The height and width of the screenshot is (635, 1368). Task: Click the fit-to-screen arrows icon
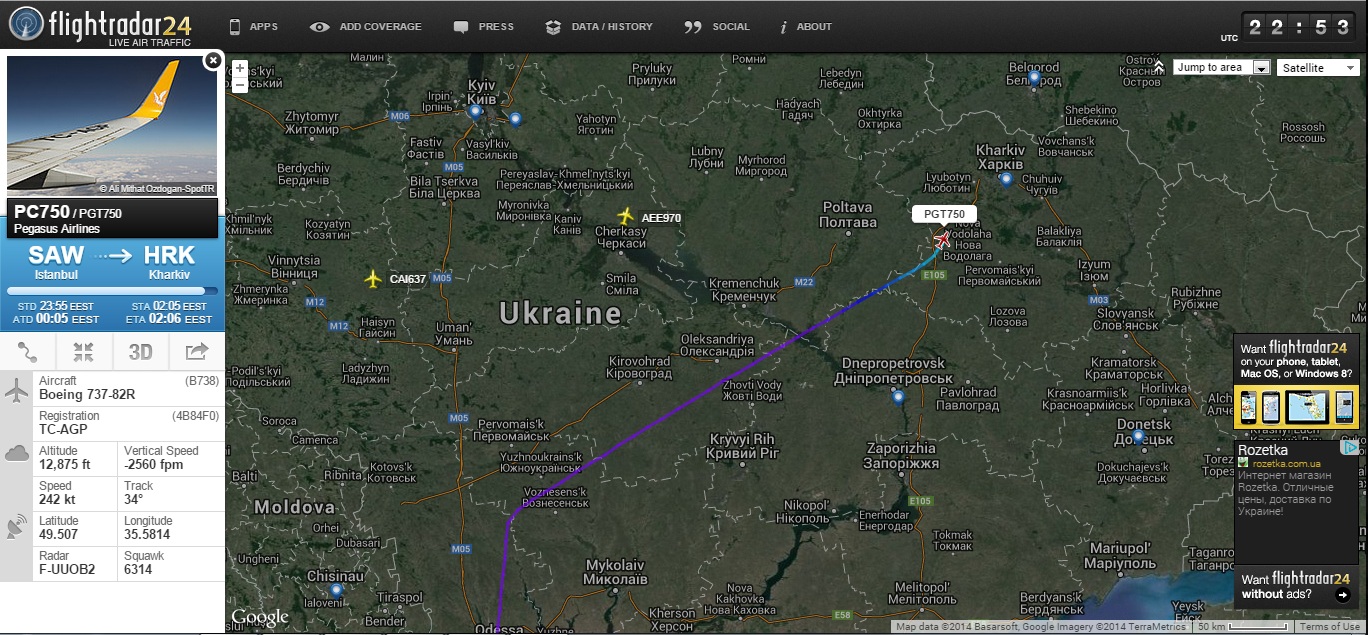pos(84,351)
